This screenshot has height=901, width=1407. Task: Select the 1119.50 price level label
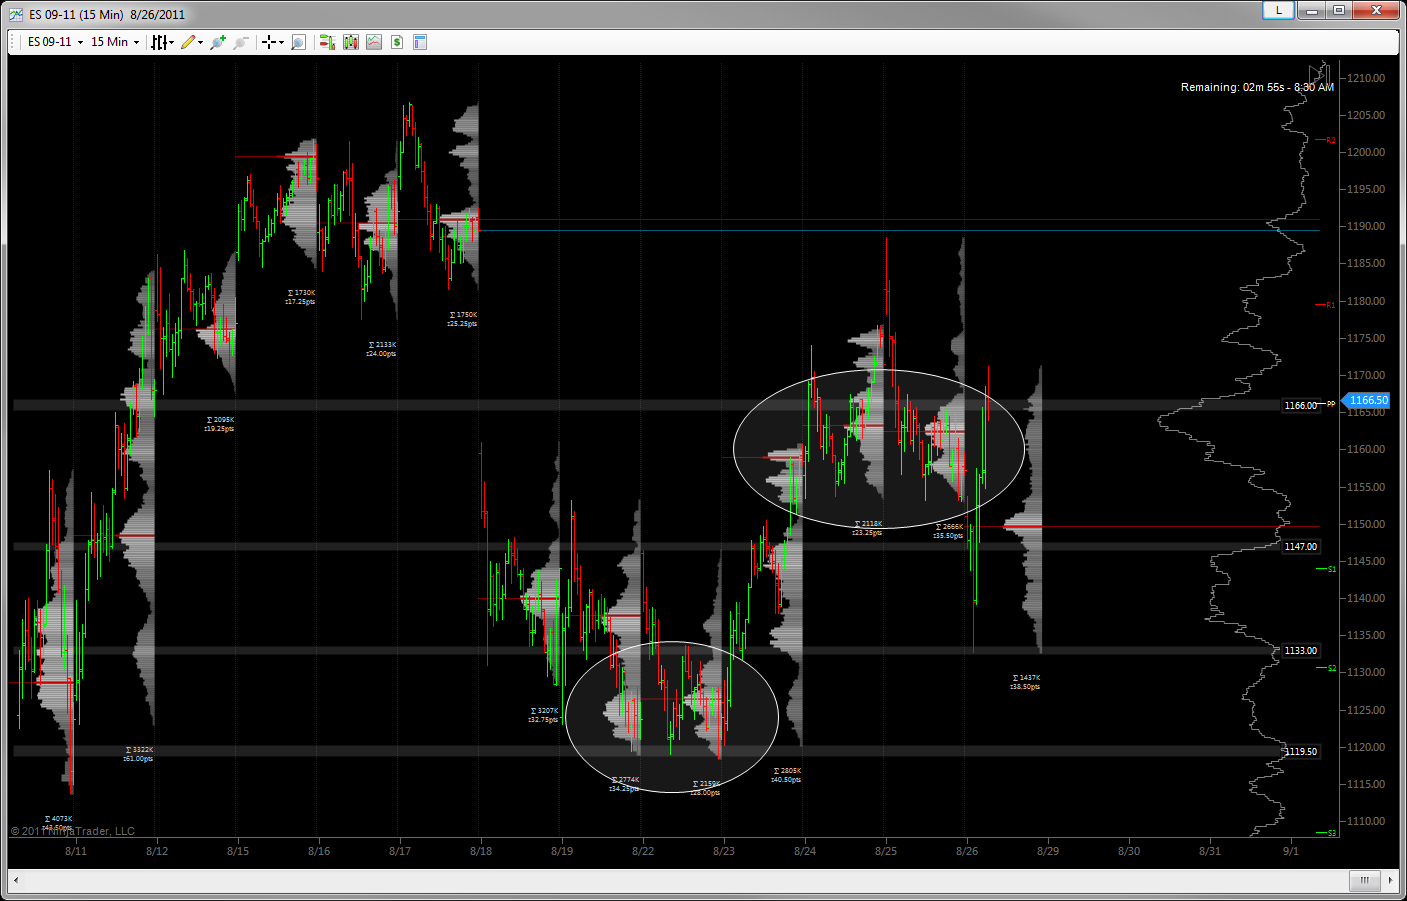[x=1301, y=752]
